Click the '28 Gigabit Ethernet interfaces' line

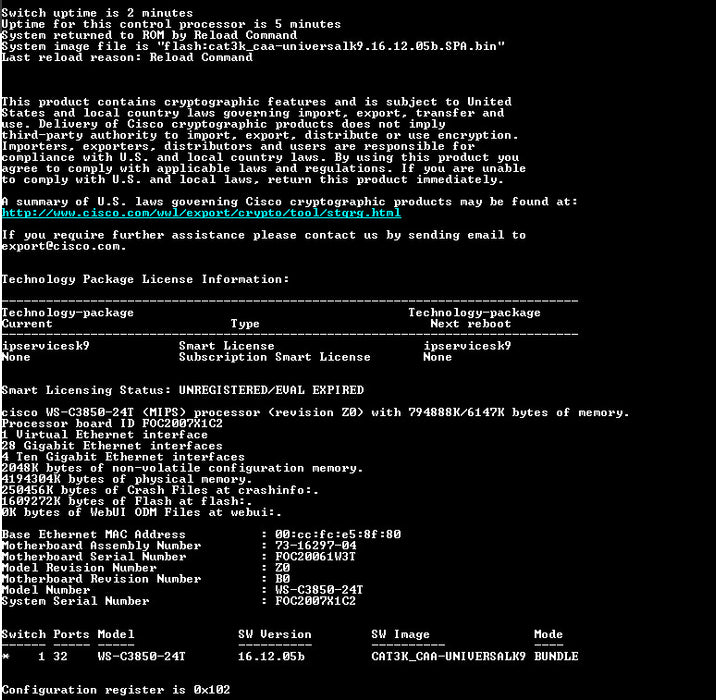(x=112, y=446)
